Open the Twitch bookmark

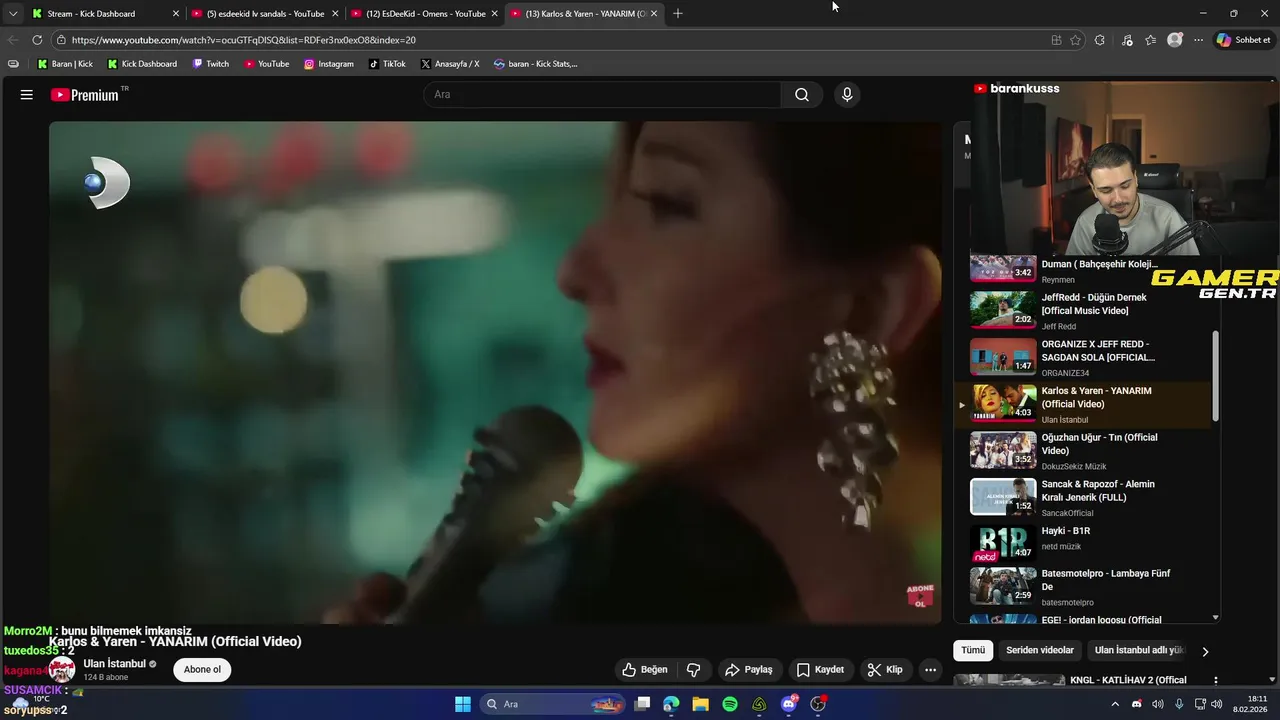click(211, 64)
